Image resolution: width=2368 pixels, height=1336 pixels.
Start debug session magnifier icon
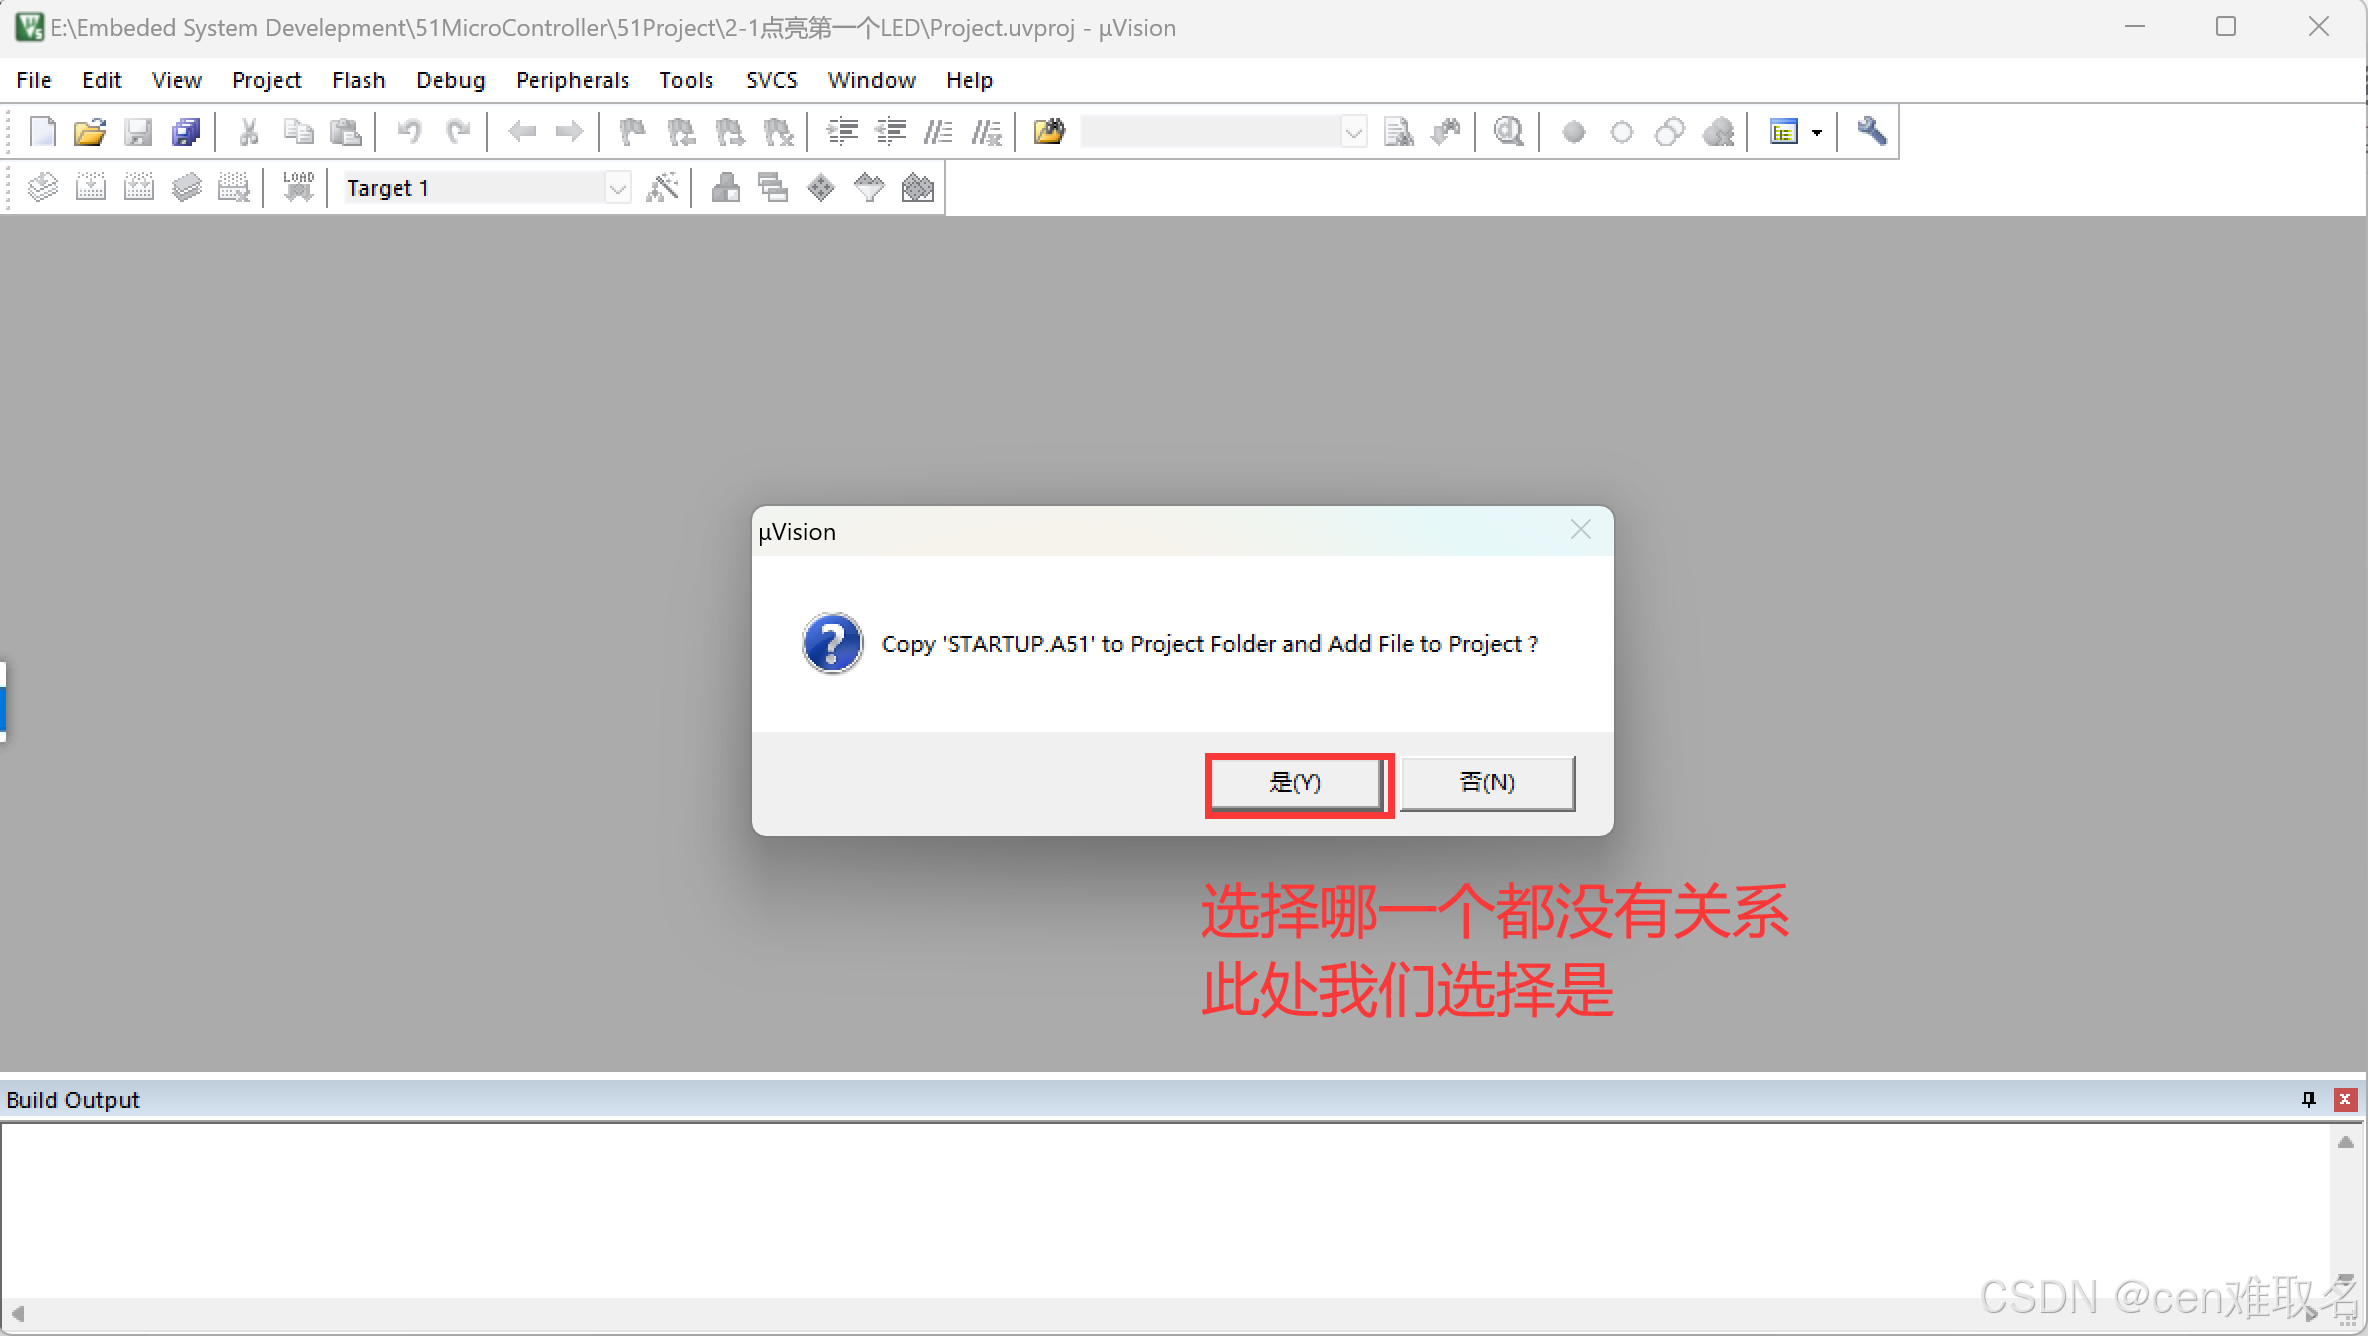(x=1508, y=132)
